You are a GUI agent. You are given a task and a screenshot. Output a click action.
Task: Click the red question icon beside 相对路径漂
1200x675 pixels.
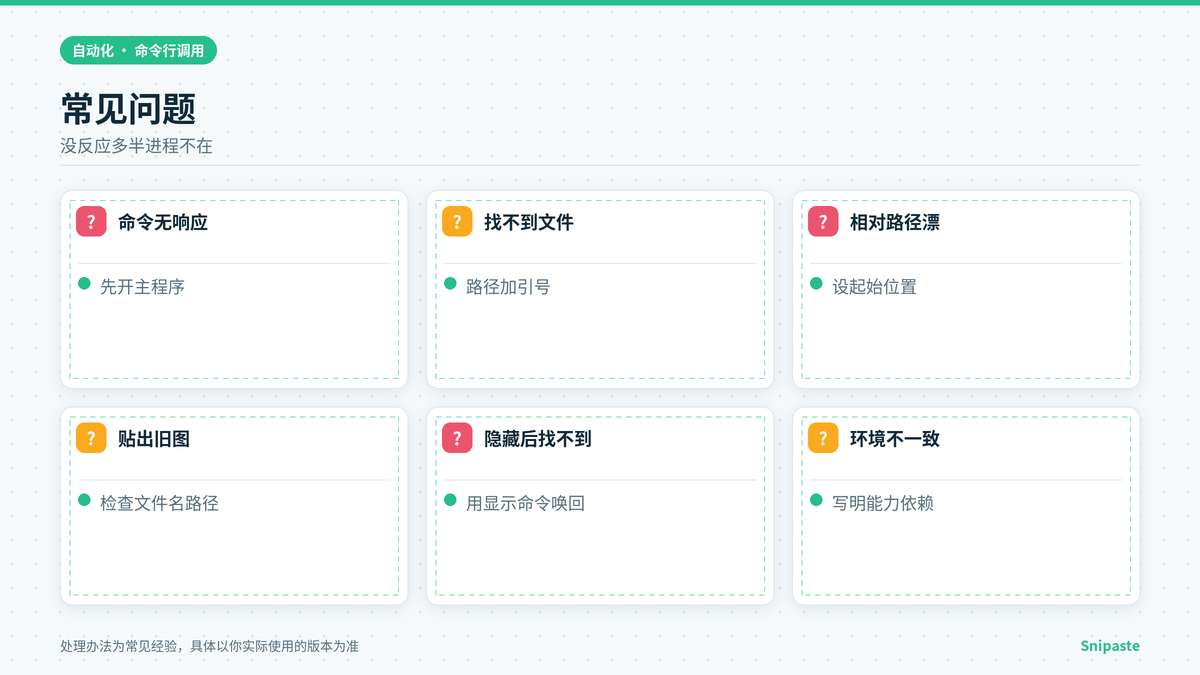(x=823, y=222)
